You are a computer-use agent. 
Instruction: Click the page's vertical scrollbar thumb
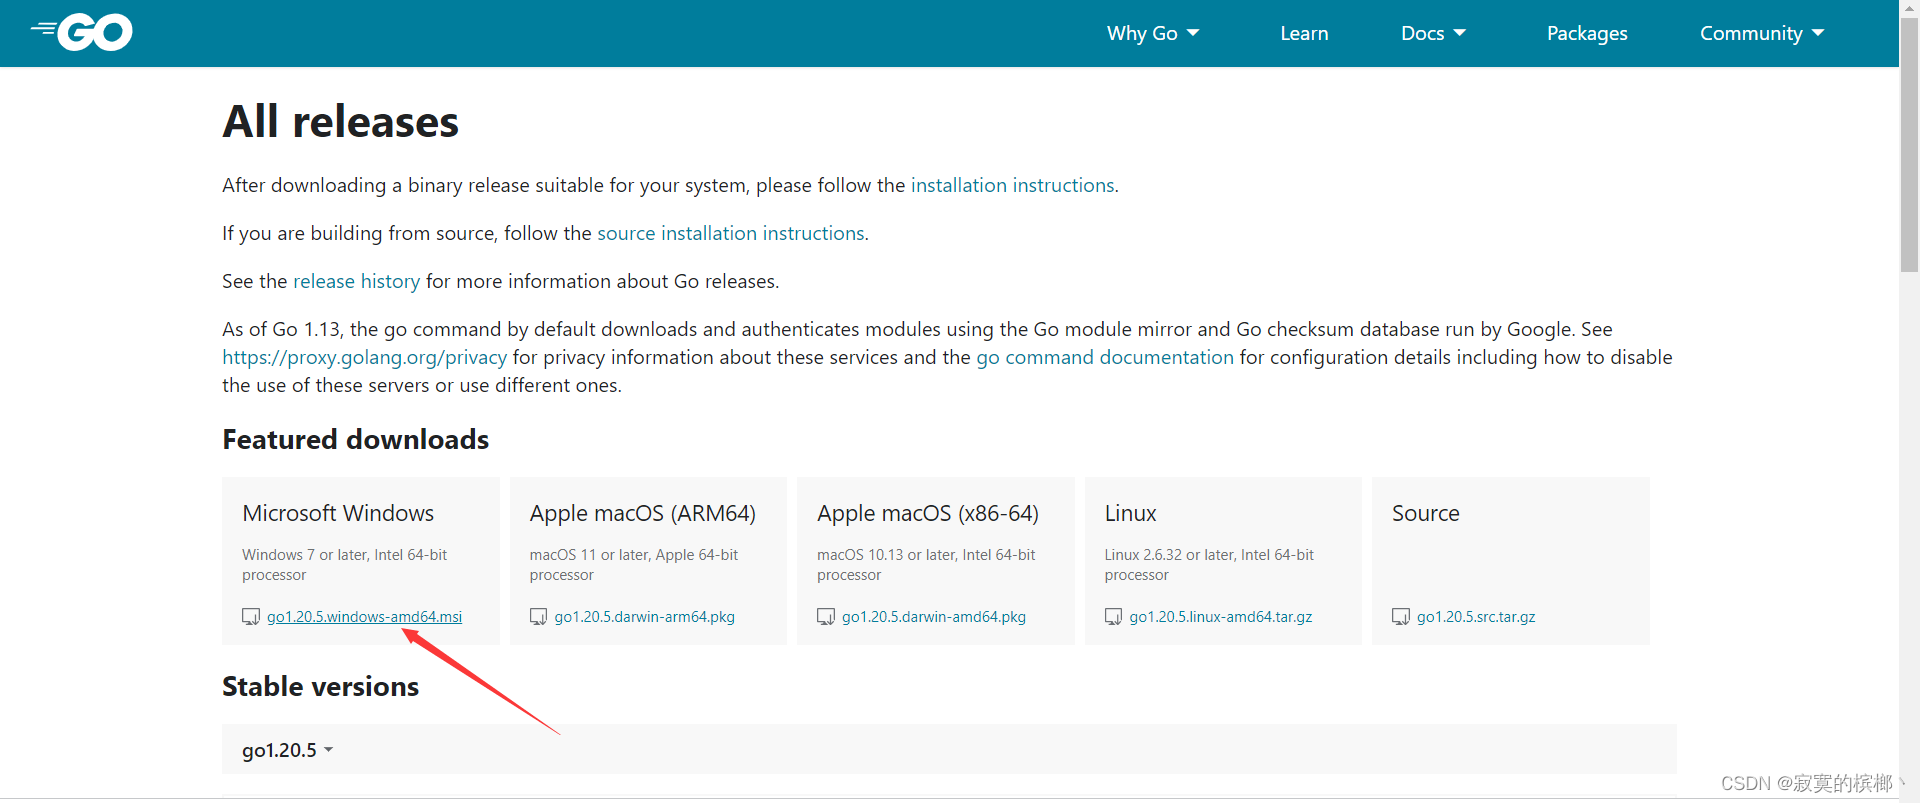click(1909, 145)
